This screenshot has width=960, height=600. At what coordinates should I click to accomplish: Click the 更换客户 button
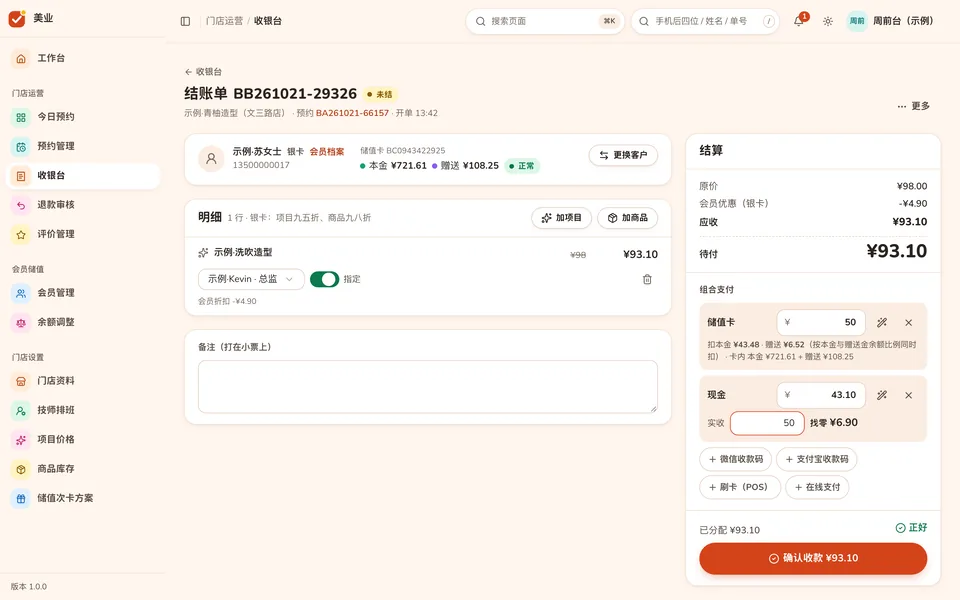pyautogui.click(x=623, y=155)
